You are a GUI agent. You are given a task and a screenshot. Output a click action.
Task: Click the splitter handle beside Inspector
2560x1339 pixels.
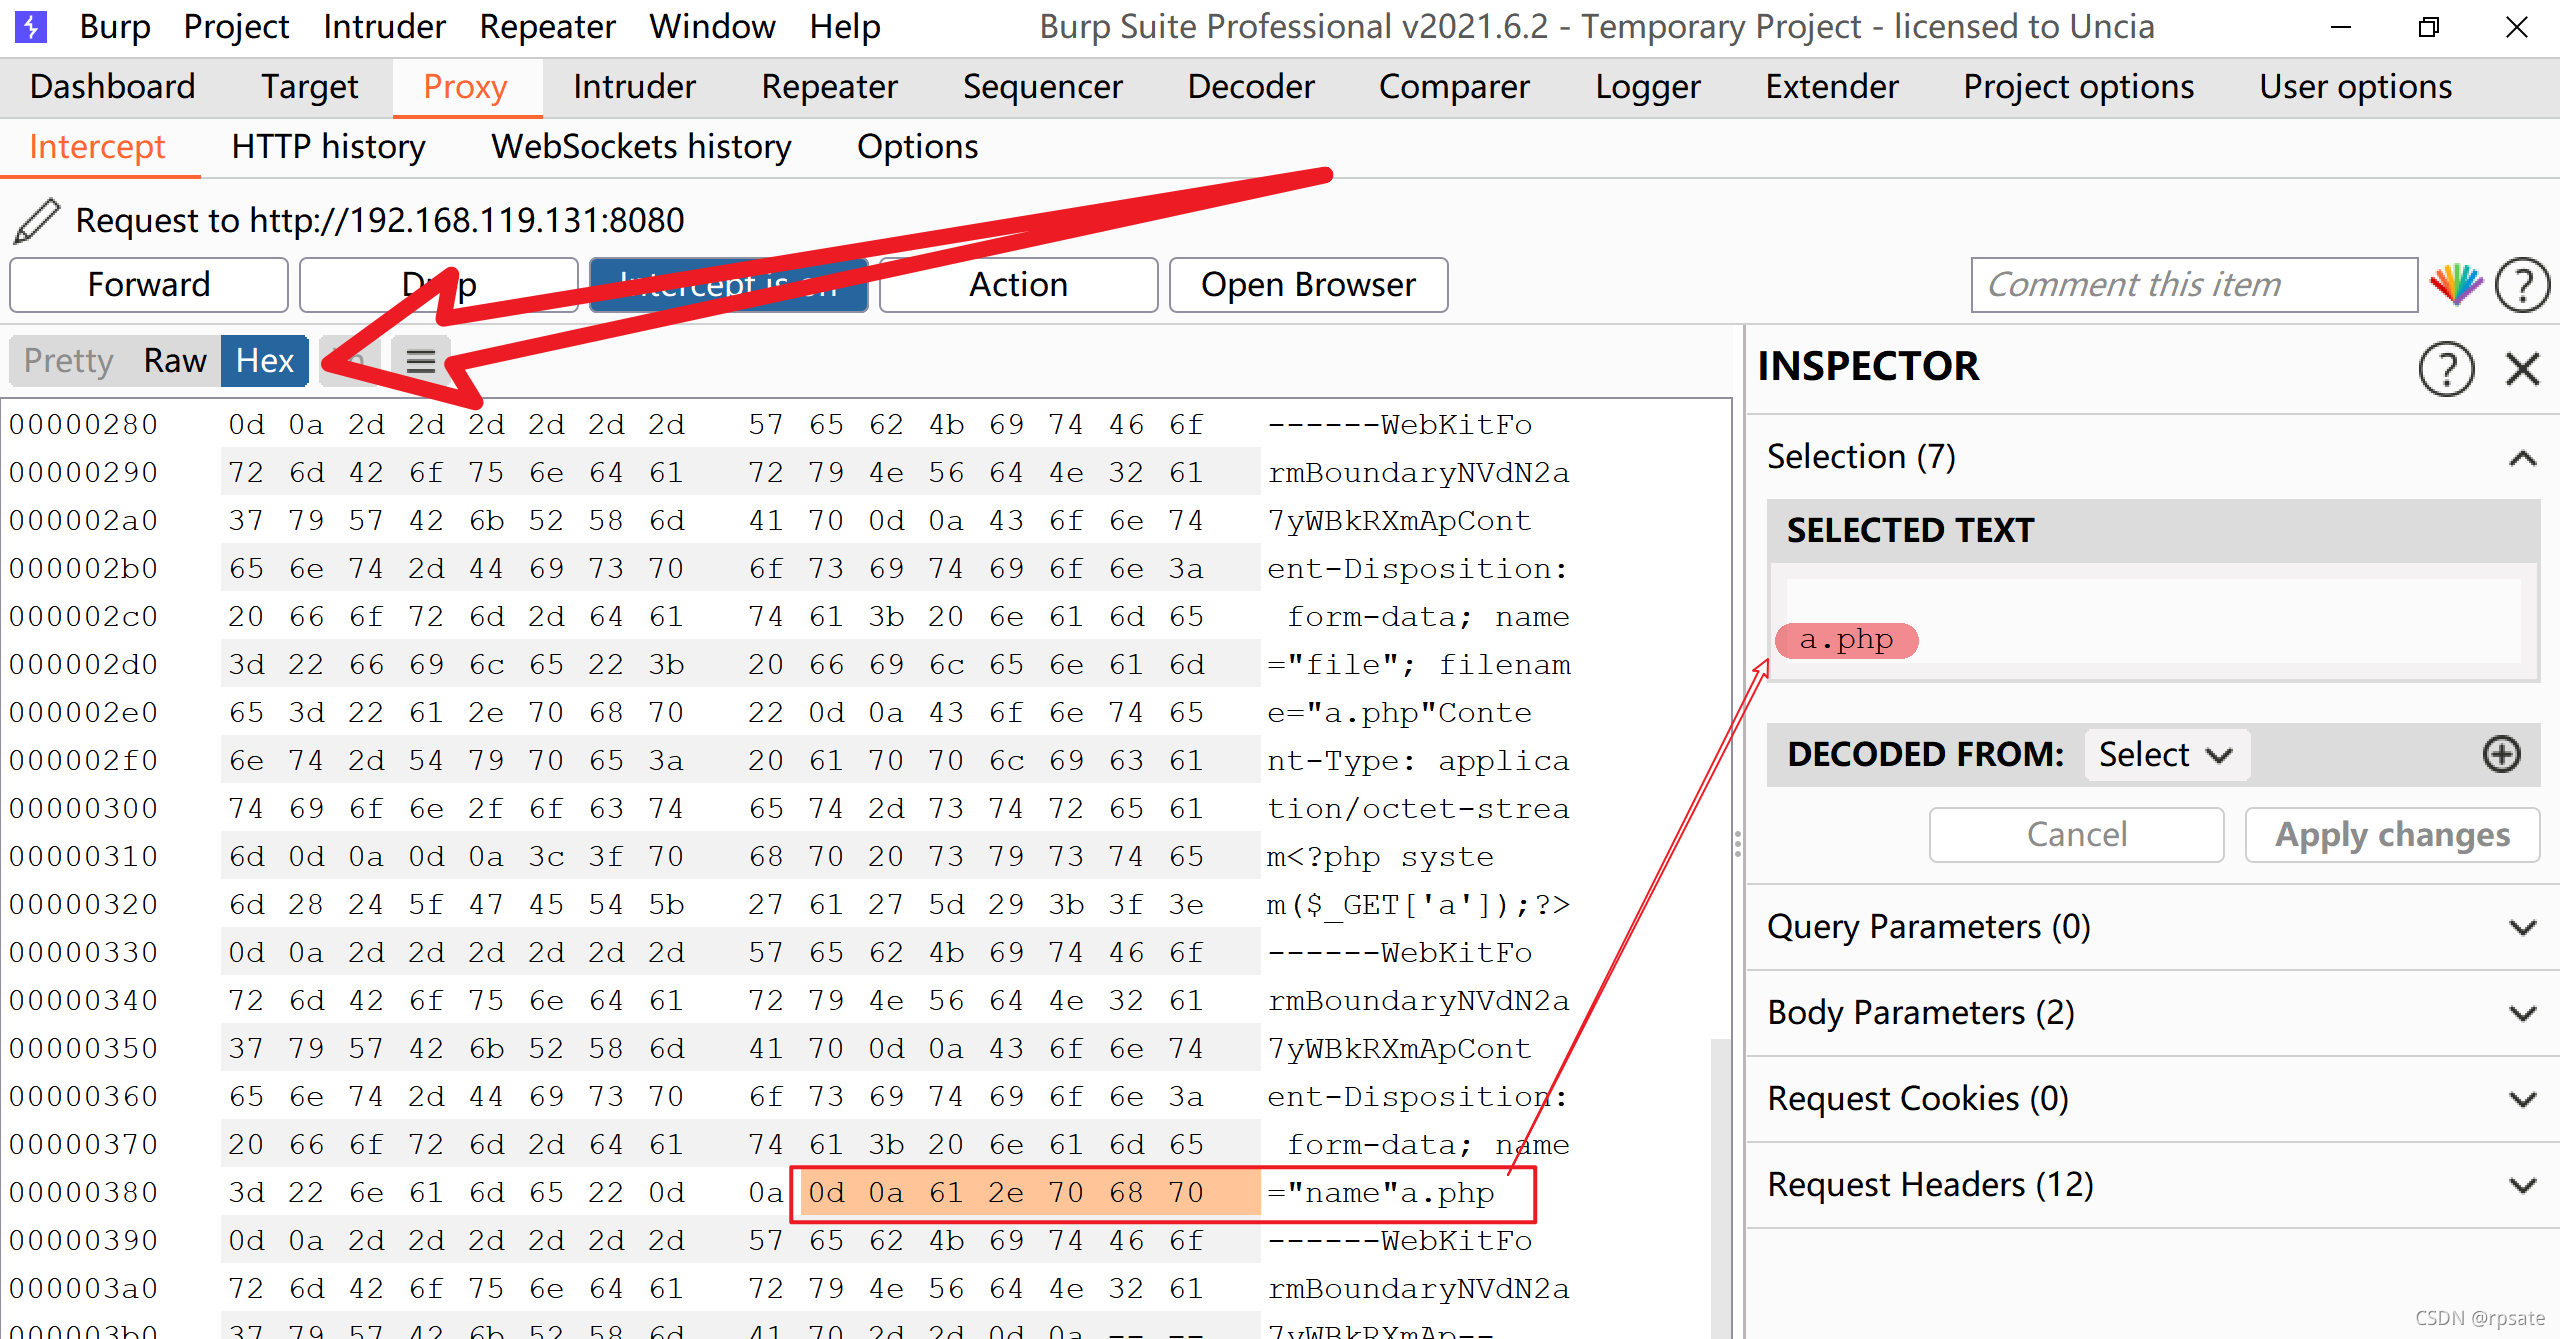click(x=1738, y=845)
